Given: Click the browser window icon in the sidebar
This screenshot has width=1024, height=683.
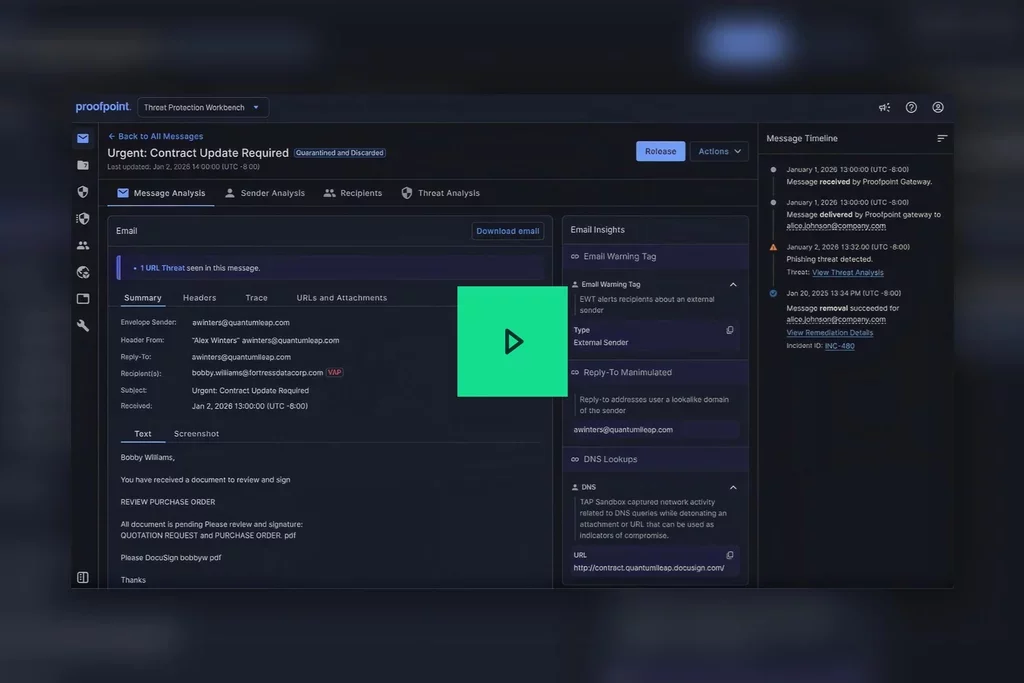Looking at the screenshot, I should (83, 299).
